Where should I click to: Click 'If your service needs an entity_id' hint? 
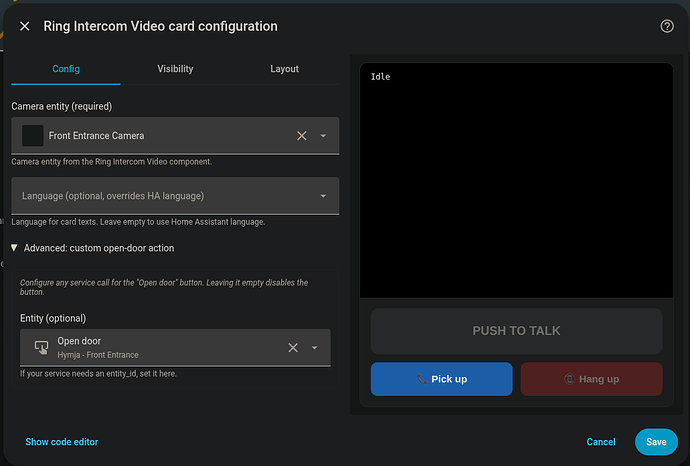[x=99, y=374]
